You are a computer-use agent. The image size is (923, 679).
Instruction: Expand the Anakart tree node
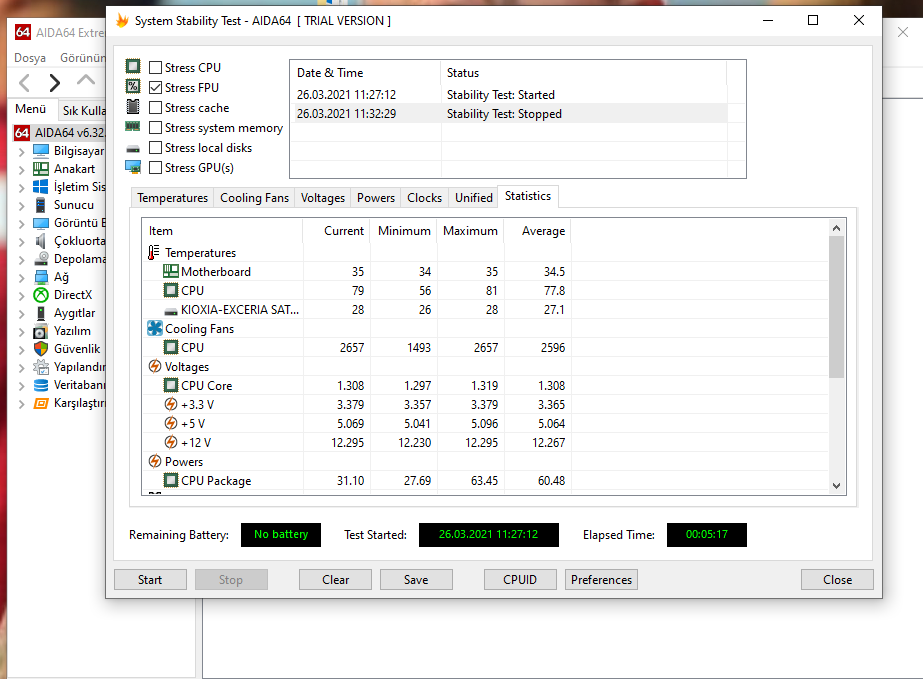coord(21,170)
